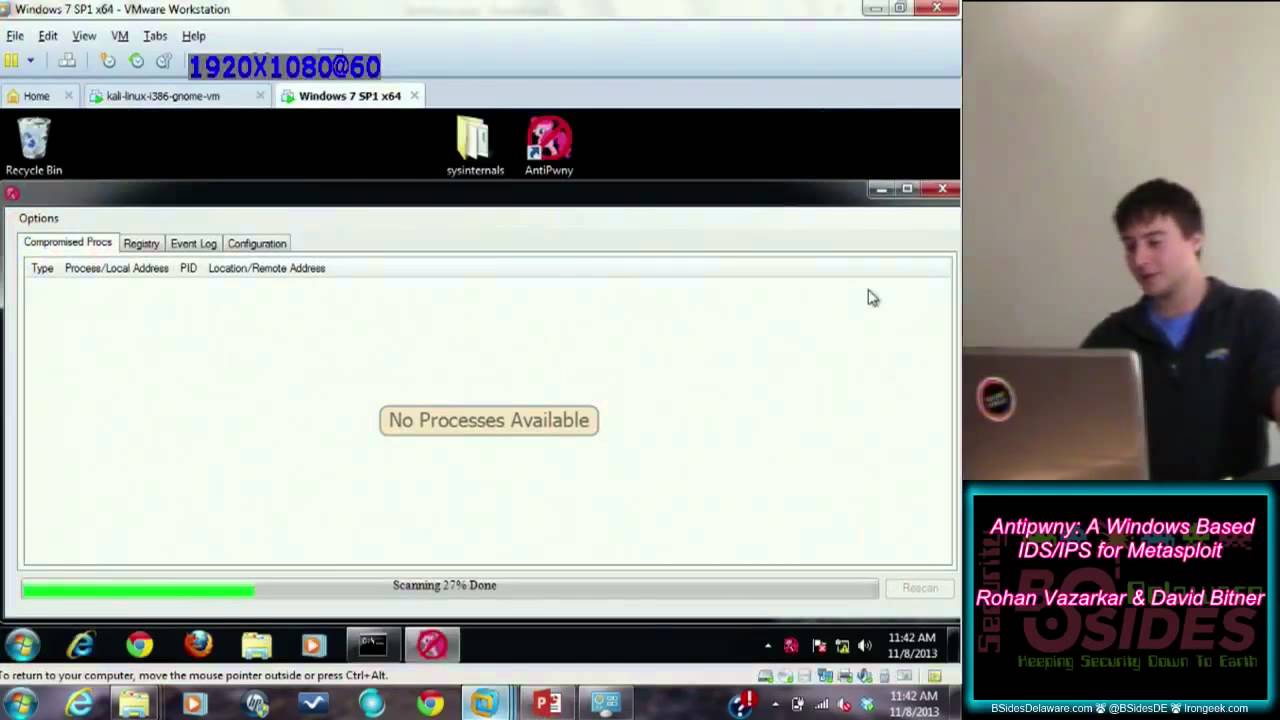The image size is (1280, 720).
Task: Launch Chrome from the guest VM taskbar
Action: click(x=139, y=645)
